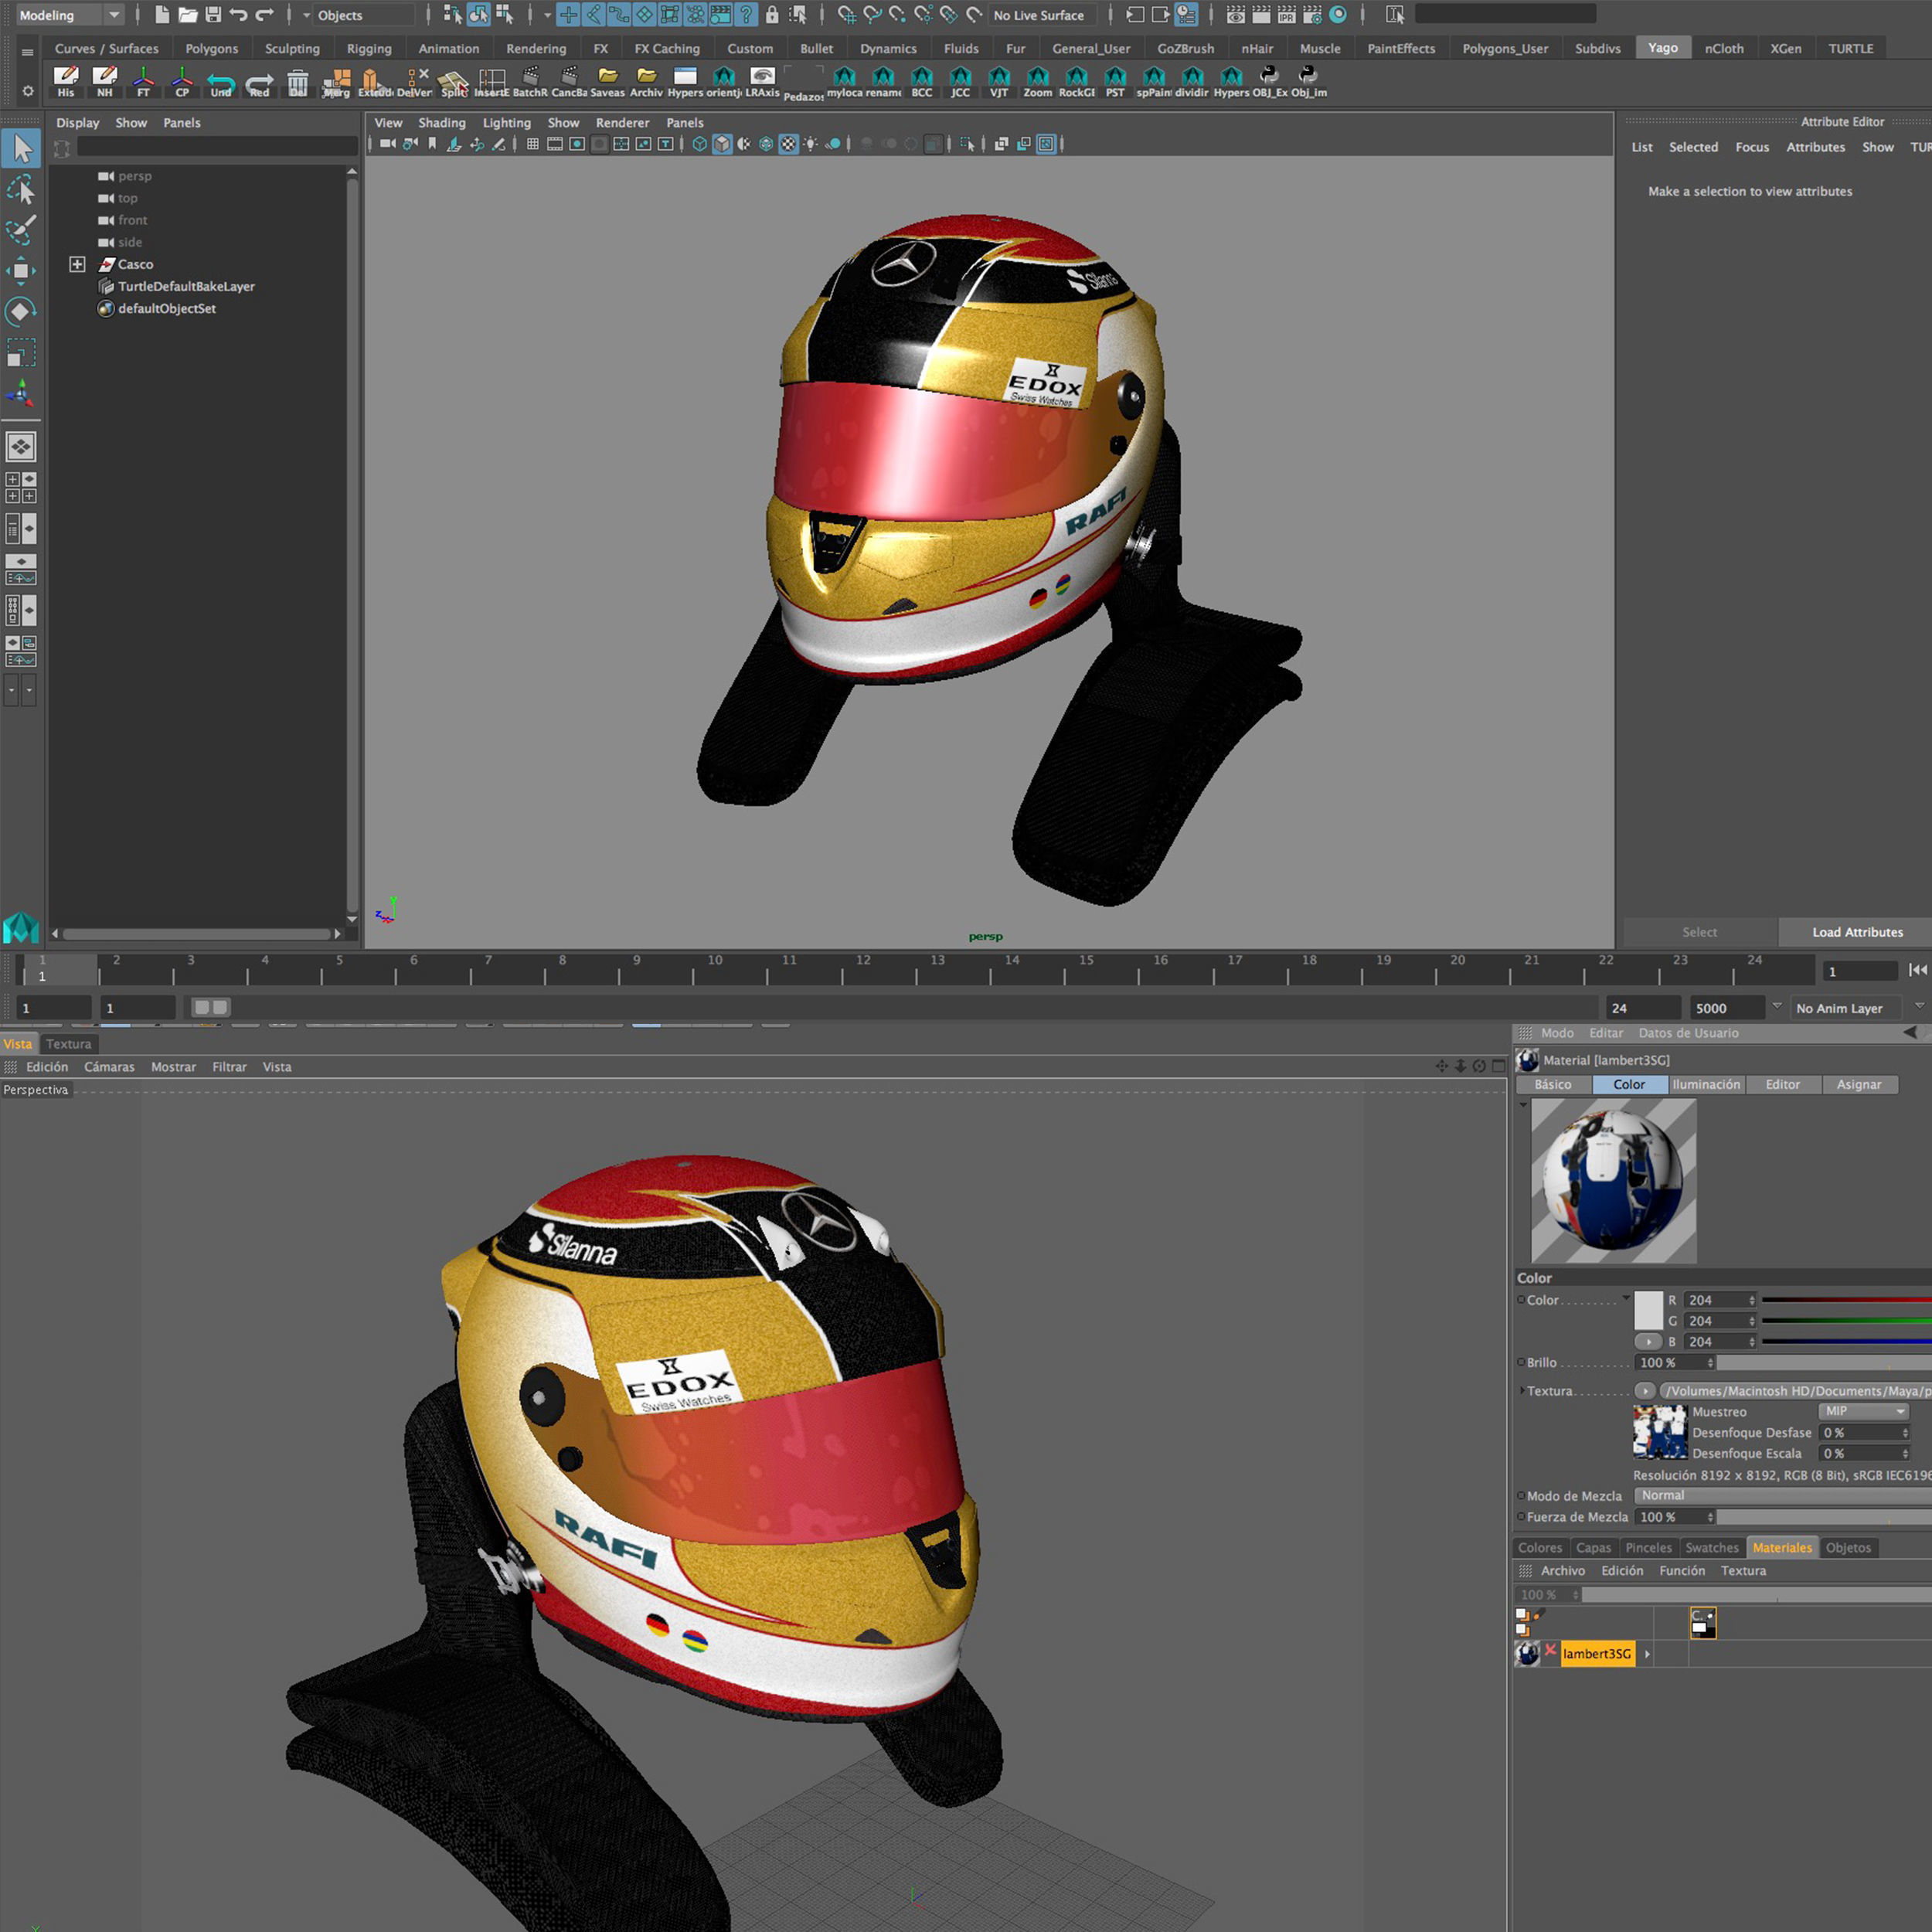Viewport: 1932px width, 1932px height.
Task: Open the Muestreo MIP dropdown
Action: (1864, 1411)
